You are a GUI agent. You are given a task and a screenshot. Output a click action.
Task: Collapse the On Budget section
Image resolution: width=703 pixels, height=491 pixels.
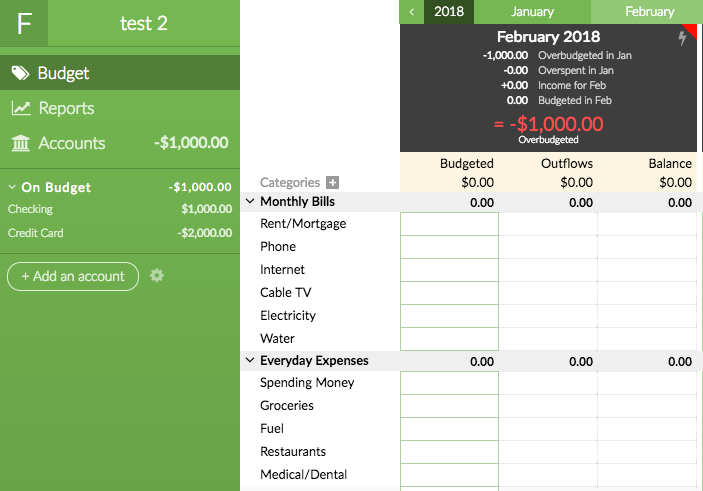[12, 187]
